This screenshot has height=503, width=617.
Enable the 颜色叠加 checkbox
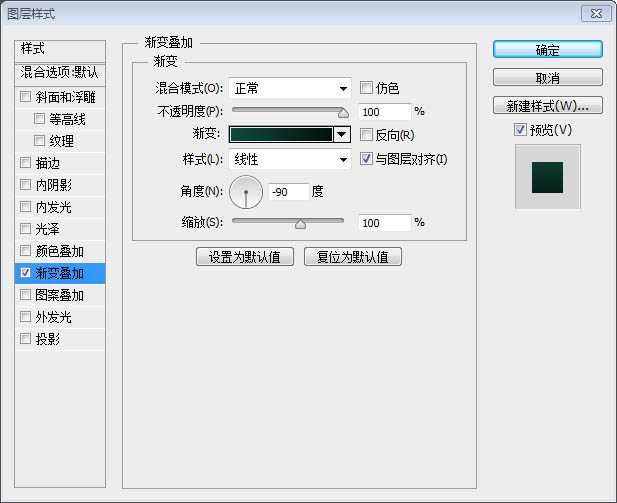pos(26,250)
